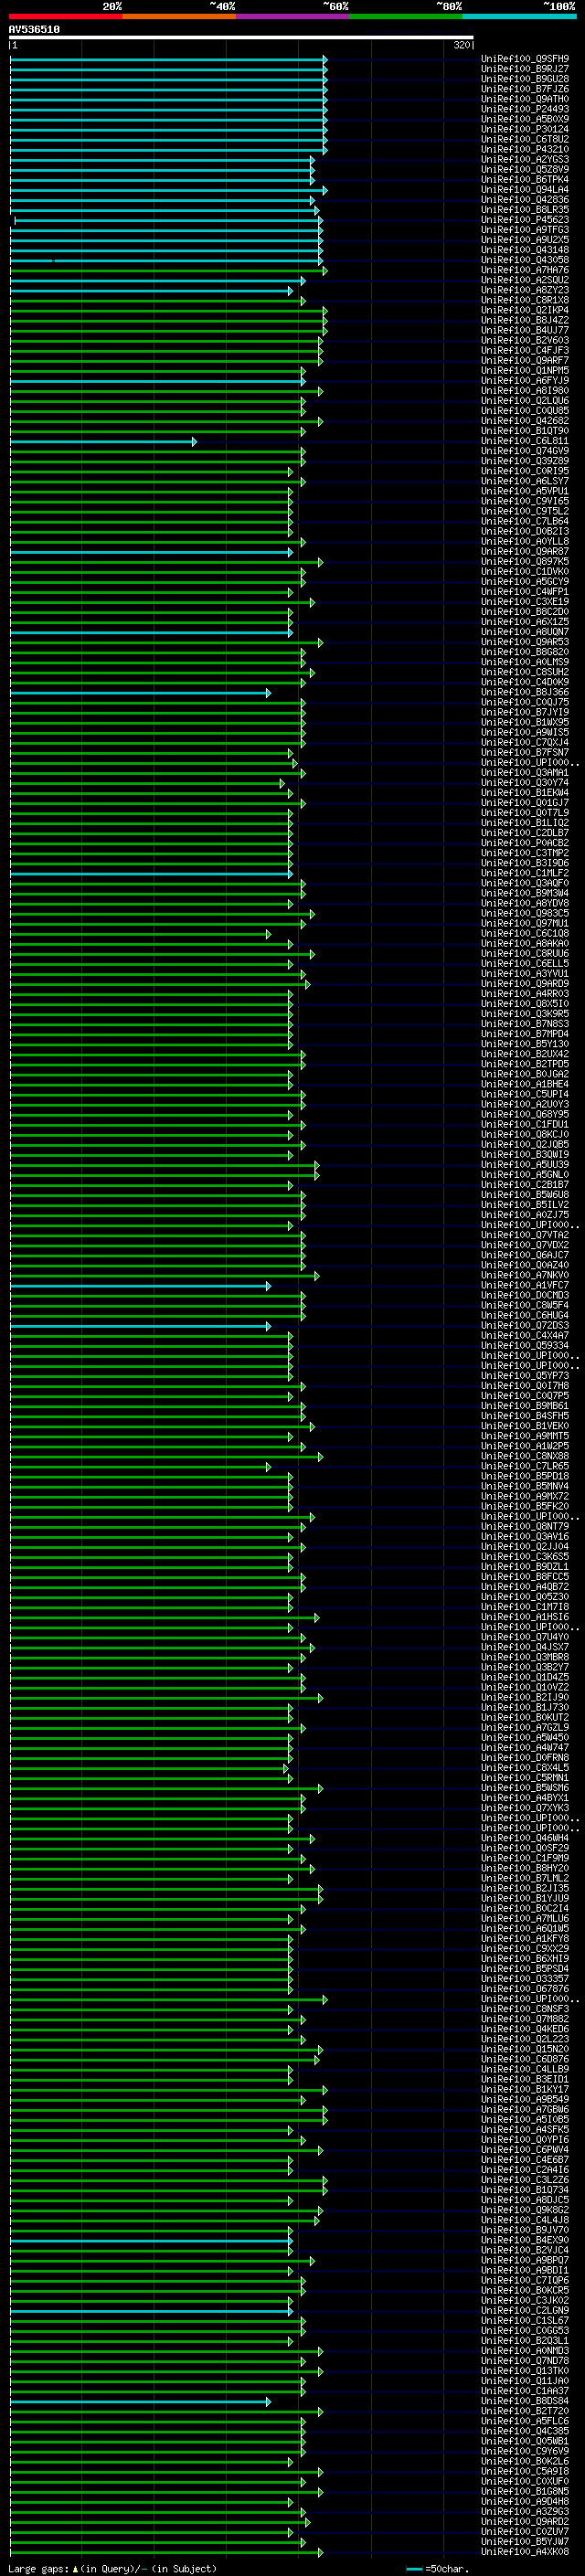Select the UniRef100_A8I980 label

(525, 391)
